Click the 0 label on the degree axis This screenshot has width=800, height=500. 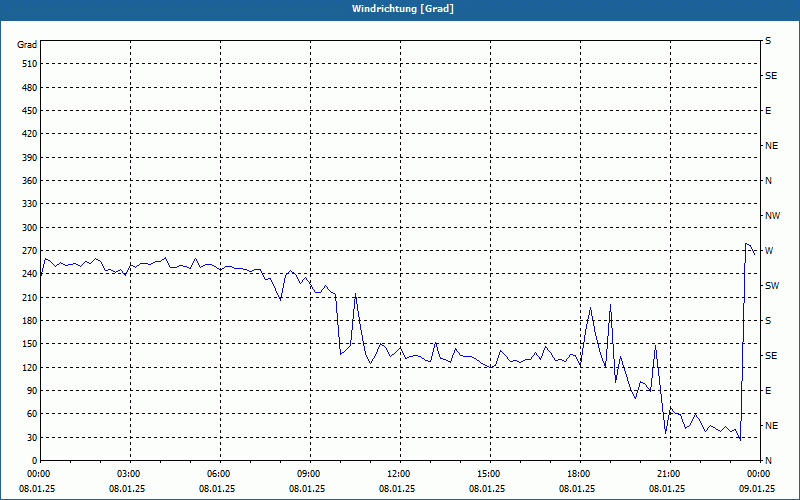click(35, 461)
